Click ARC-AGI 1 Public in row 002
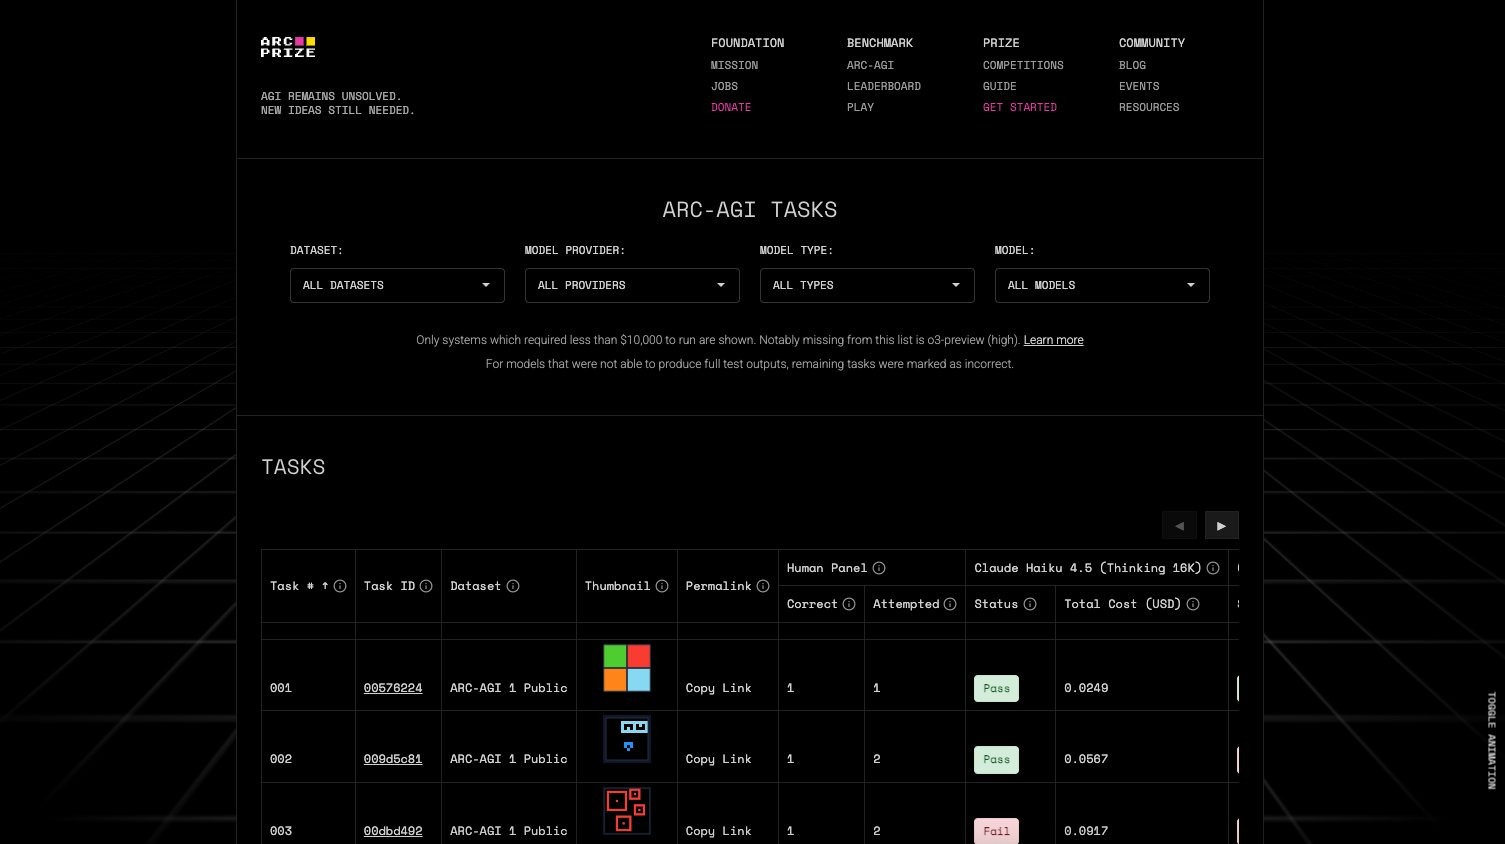Image resolution: width=1505 pixels, height=844 pixels. [x=508, y=759]
